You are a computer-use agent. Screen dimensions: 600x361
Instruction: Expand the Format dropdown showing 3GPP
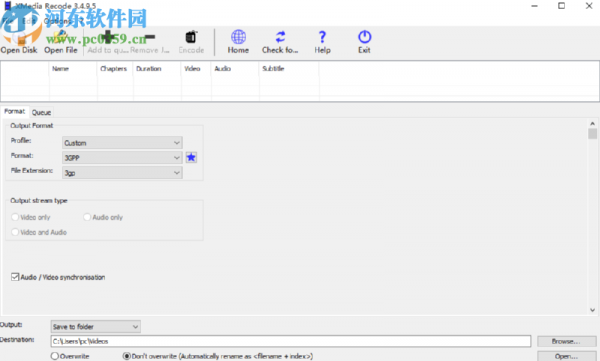click(x=122, y=157)
